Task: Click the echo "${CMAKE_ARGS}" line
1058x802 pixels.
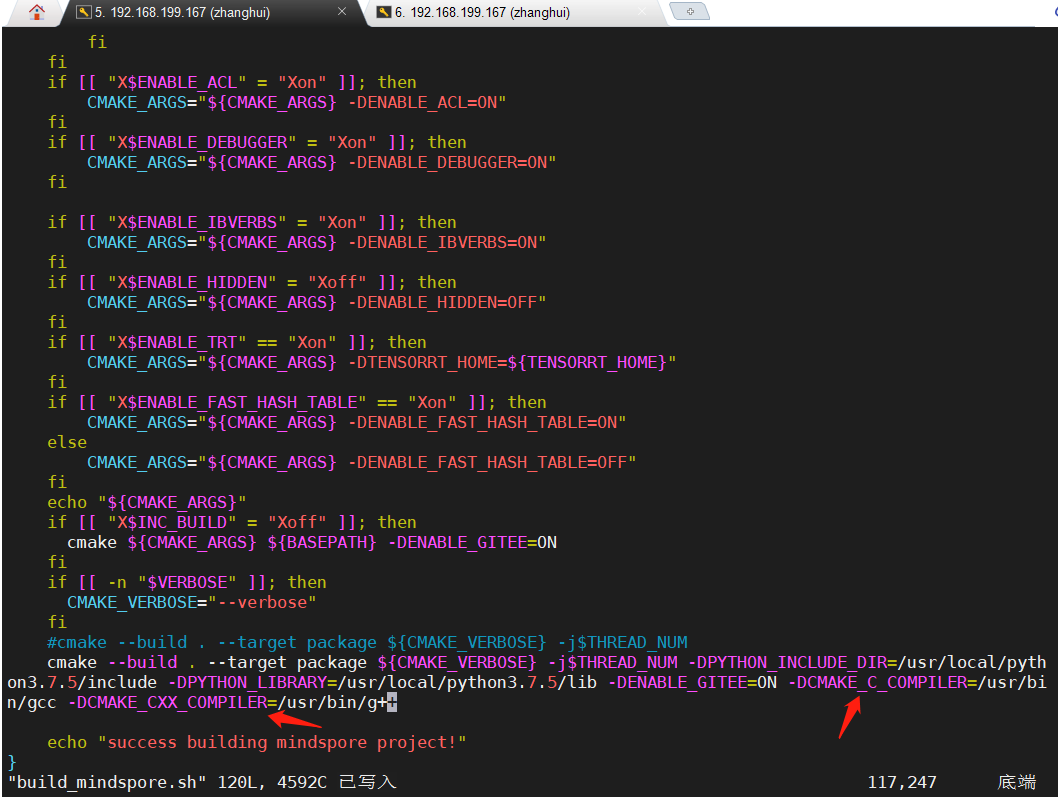Action: click(146, 503)
